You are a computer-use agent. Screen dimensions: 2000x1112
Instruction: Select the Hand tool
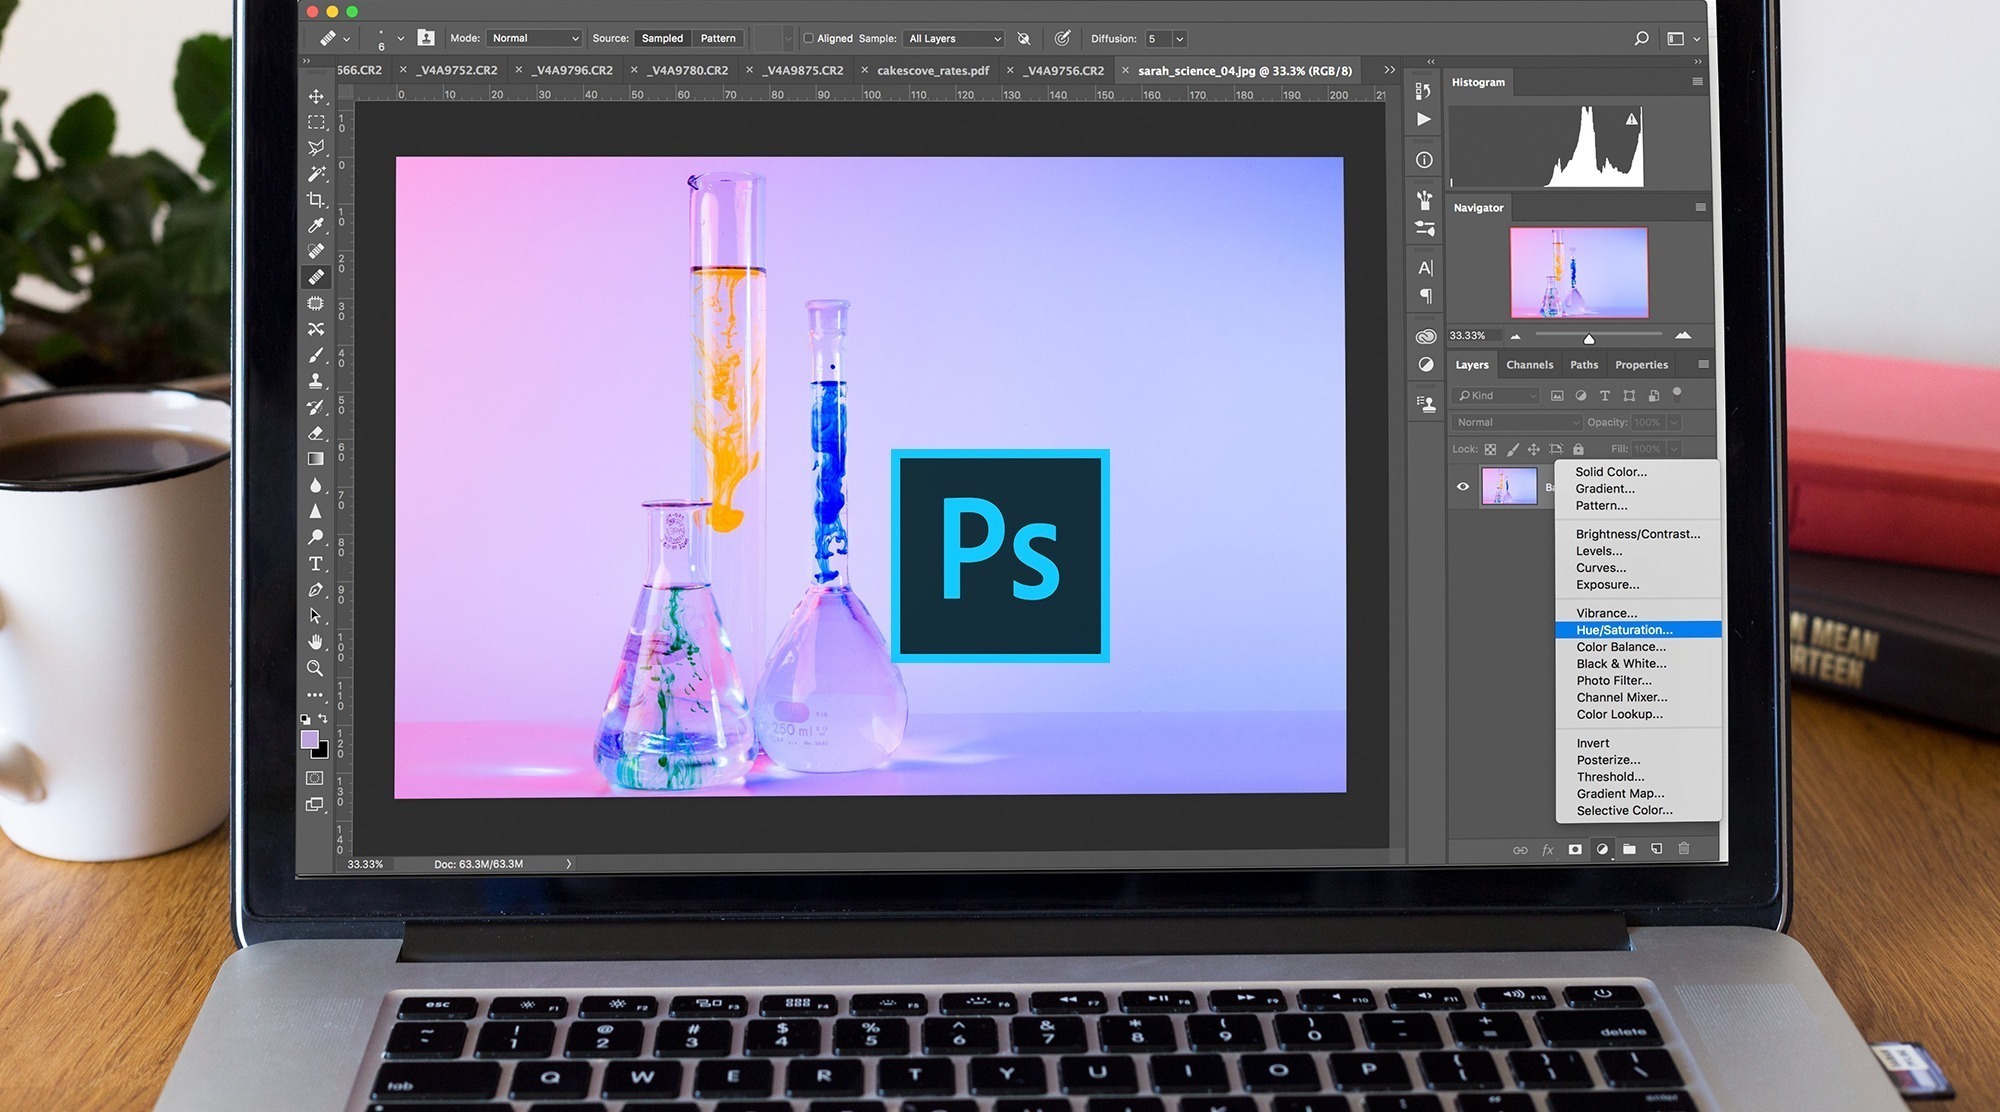316,642
